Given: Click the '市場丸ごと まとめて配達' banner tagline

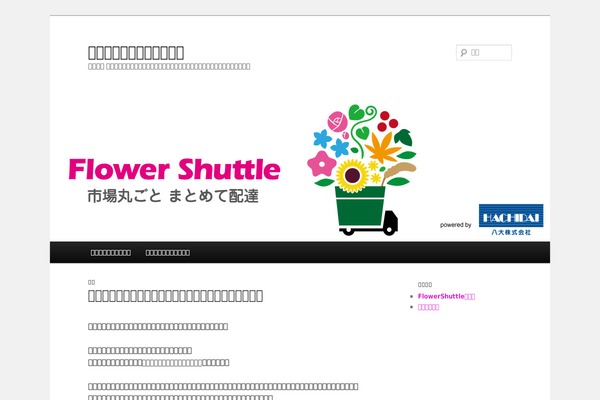Looking at the screenshot, I should (x=173, y=196).
